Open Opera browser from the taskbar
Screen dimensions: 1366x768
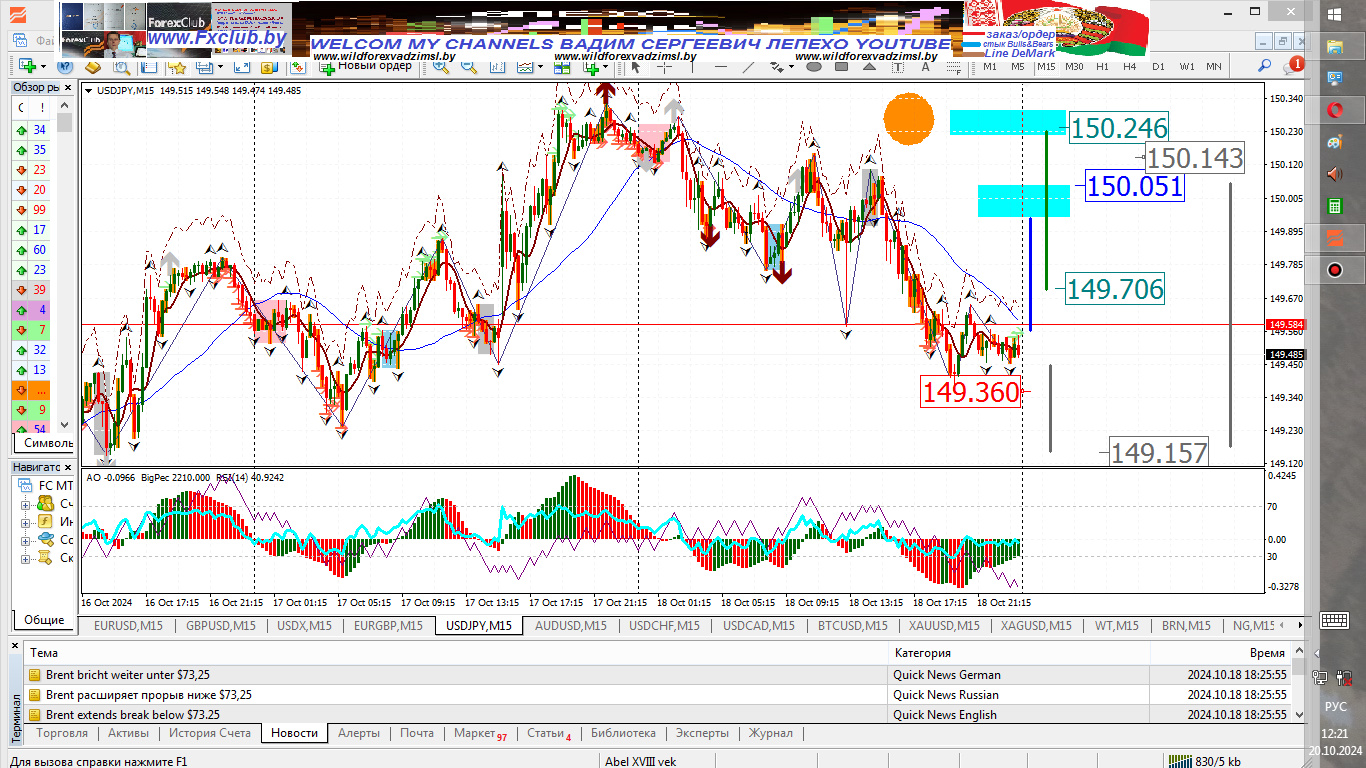click(x=1334, y=109)
